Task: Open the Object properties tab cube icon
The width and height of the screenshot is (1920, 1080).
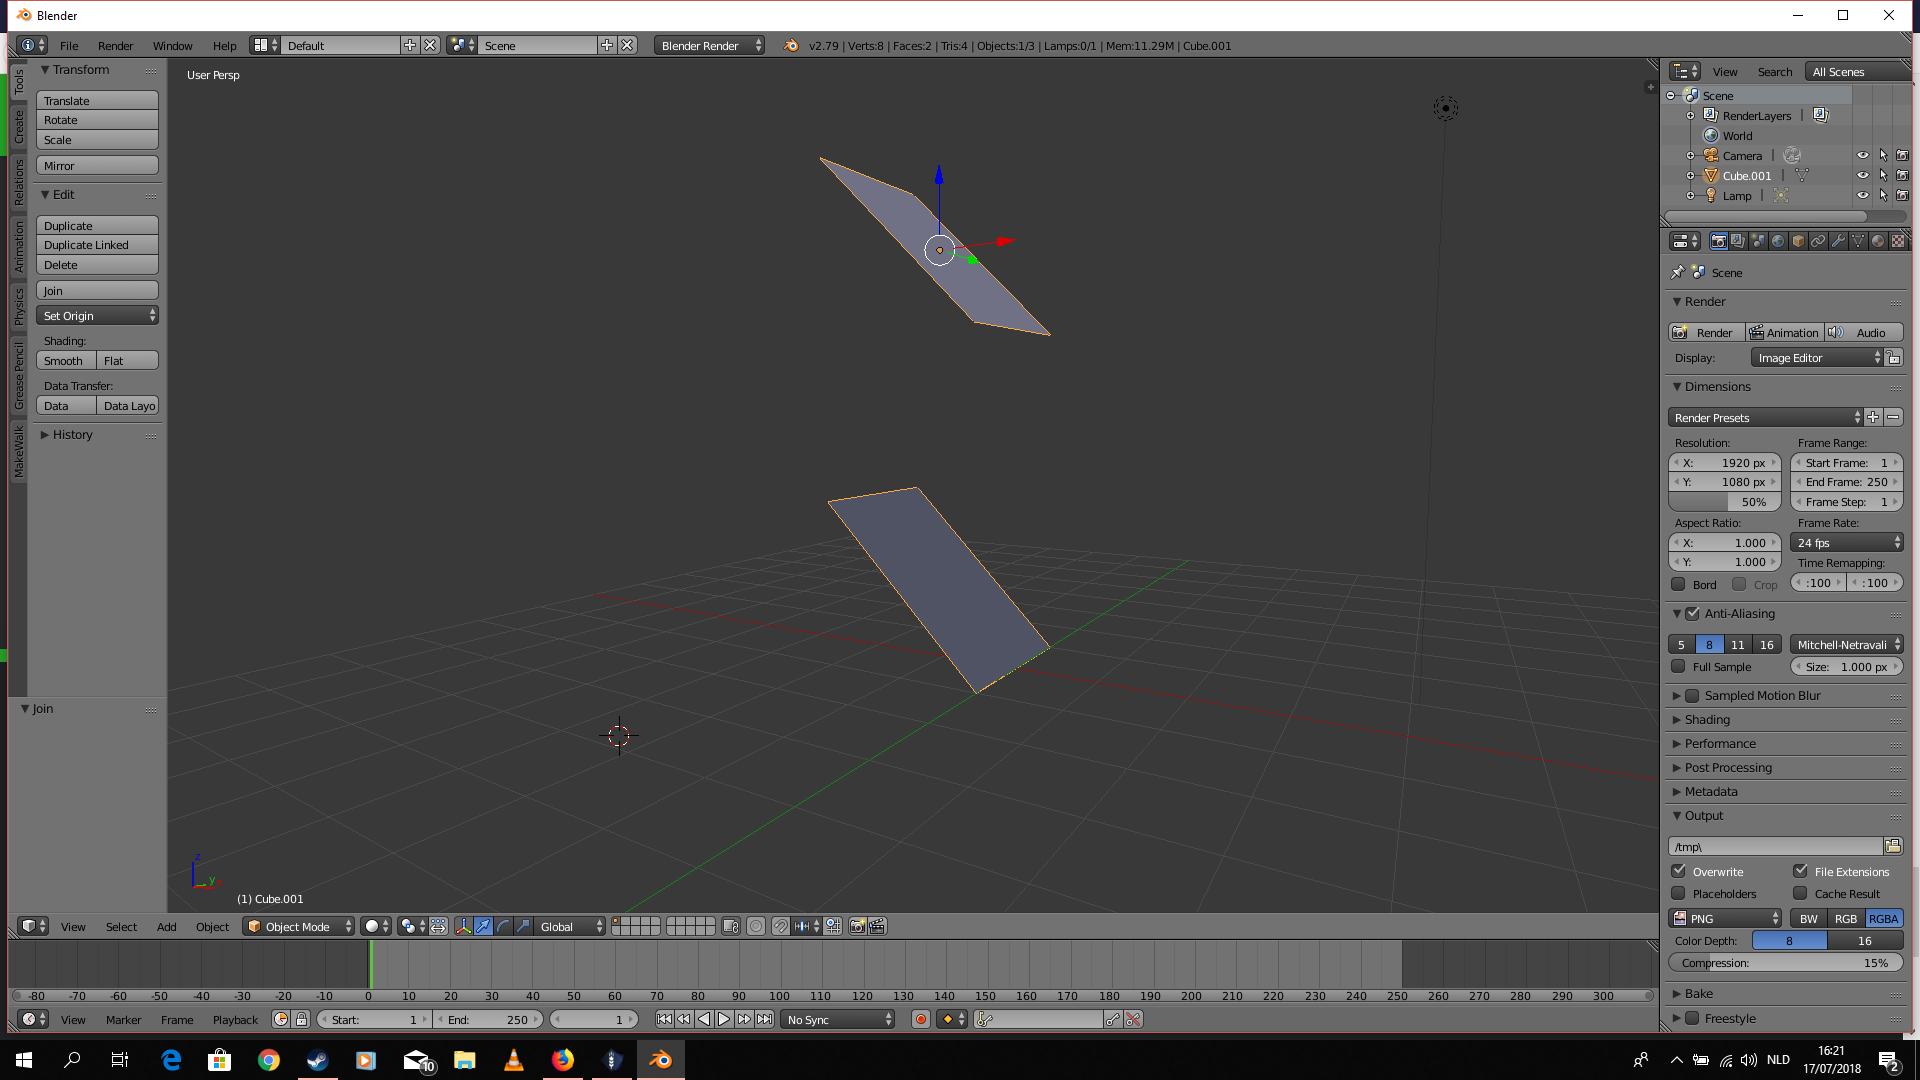Action: (x=1798, y=241)
